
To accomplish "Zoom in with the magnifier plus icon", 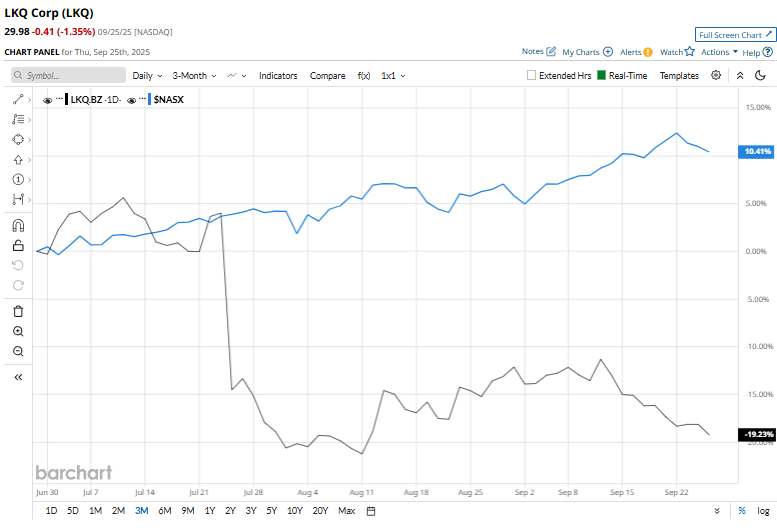I will pos(18,331).
